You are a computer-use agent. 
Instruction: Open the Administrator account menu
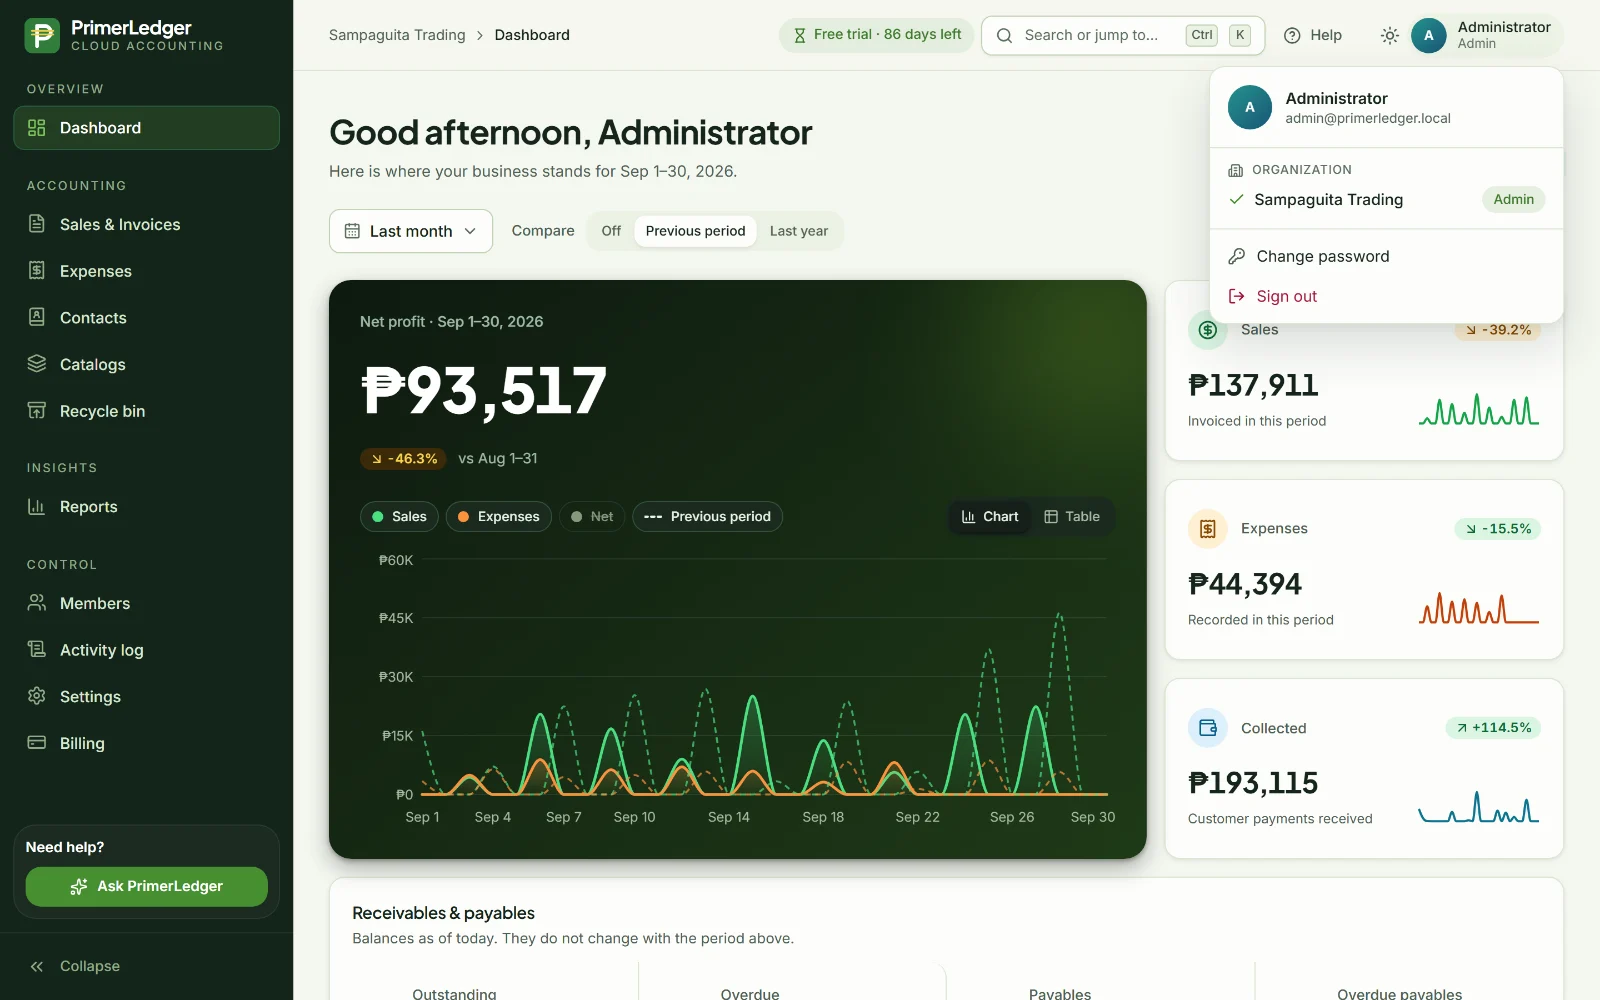[1484, 35]
